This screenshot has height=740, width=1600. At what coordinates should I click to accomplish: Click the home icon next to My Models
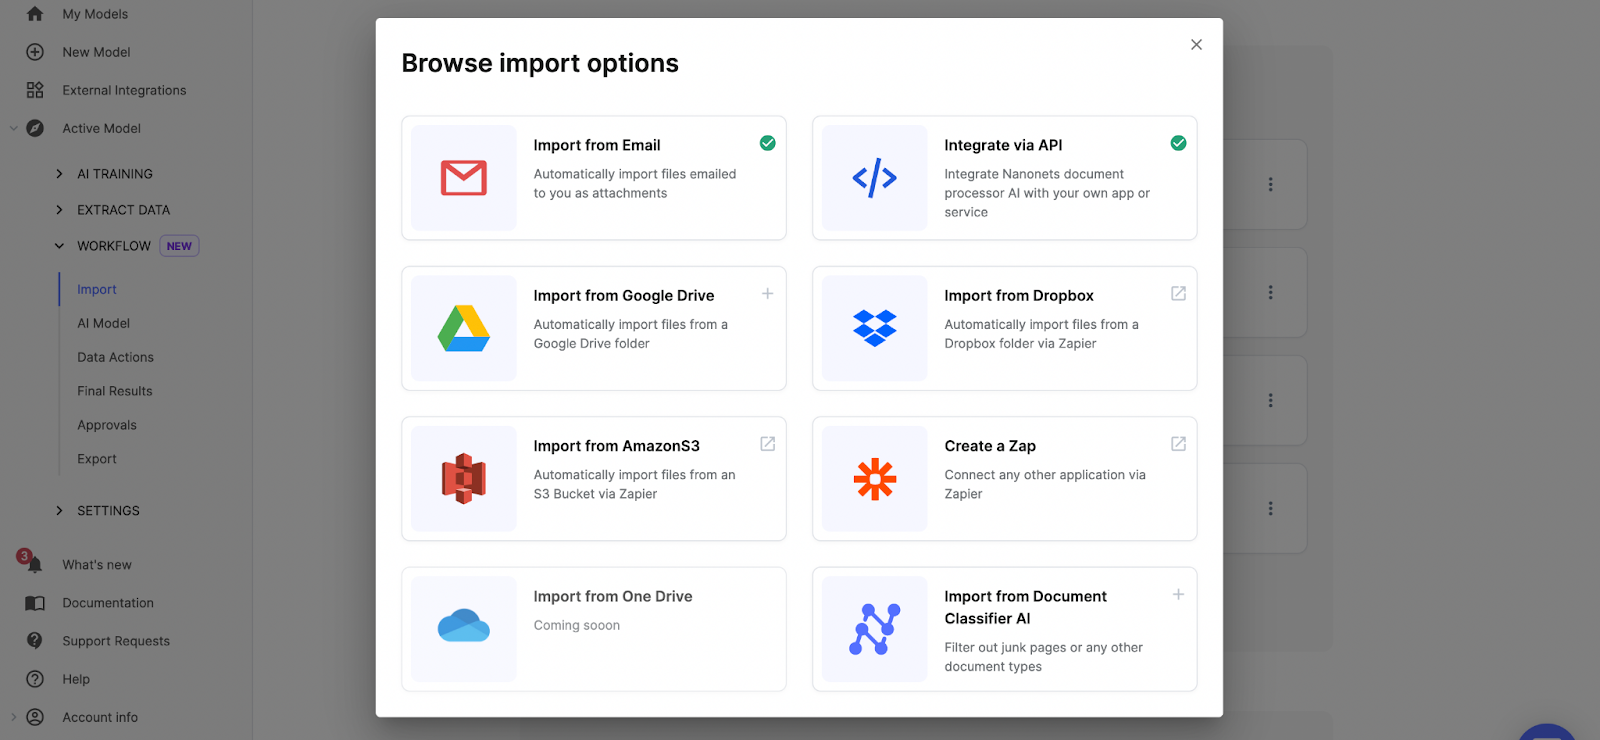pos(35,14)
